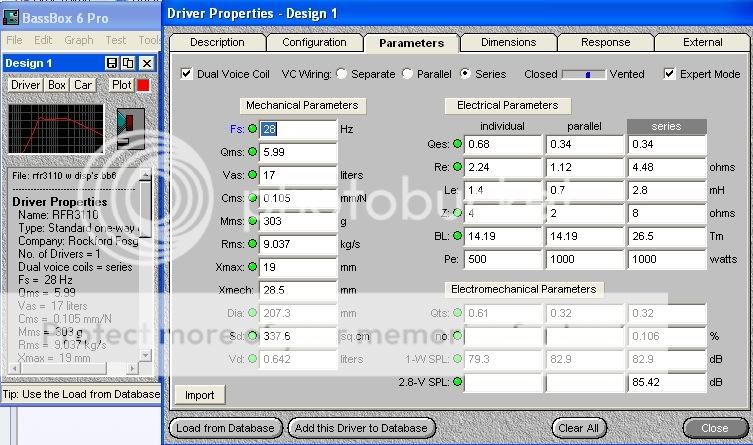Click the green indicator next to Fs
The height and width of the screenshot is (445, 753).
pyautogui.click(x=252, y=129)
